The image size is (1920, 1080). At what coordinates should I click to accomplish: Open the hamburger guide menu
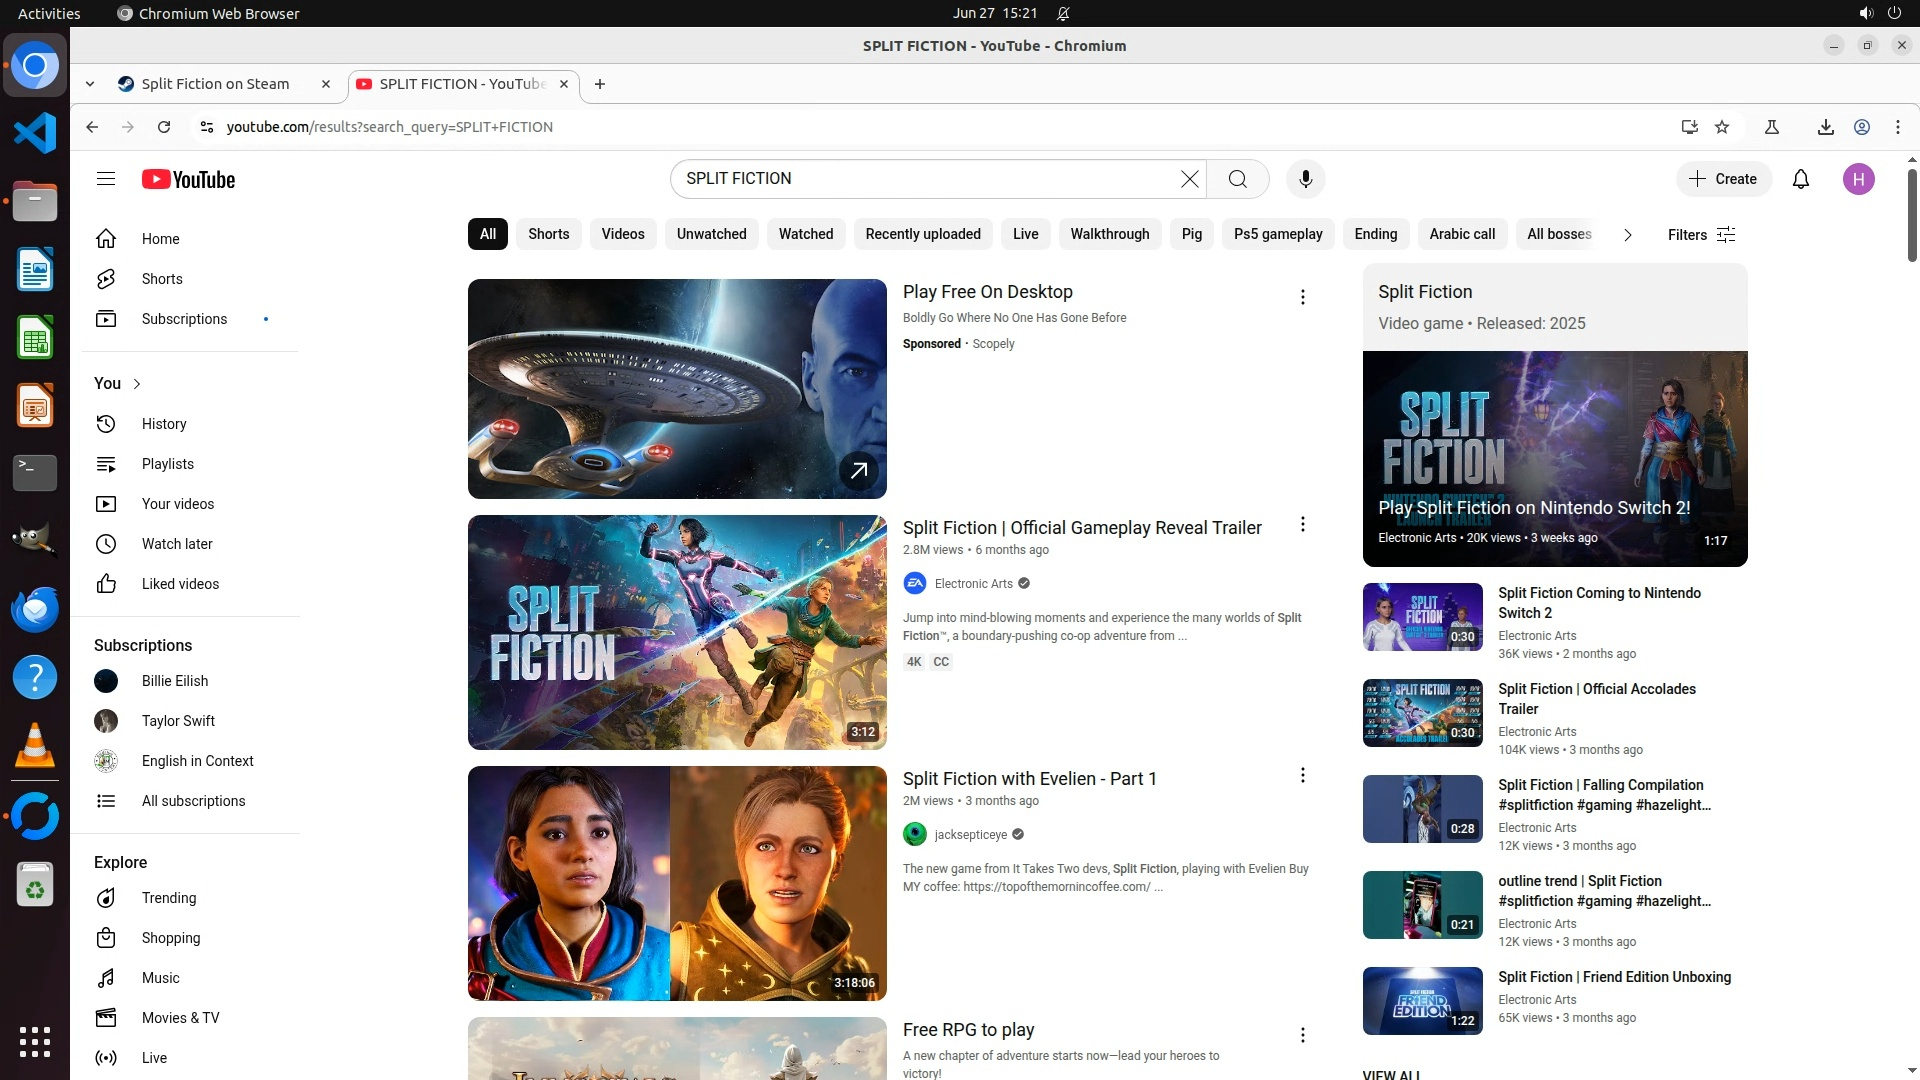coord(106,179)
